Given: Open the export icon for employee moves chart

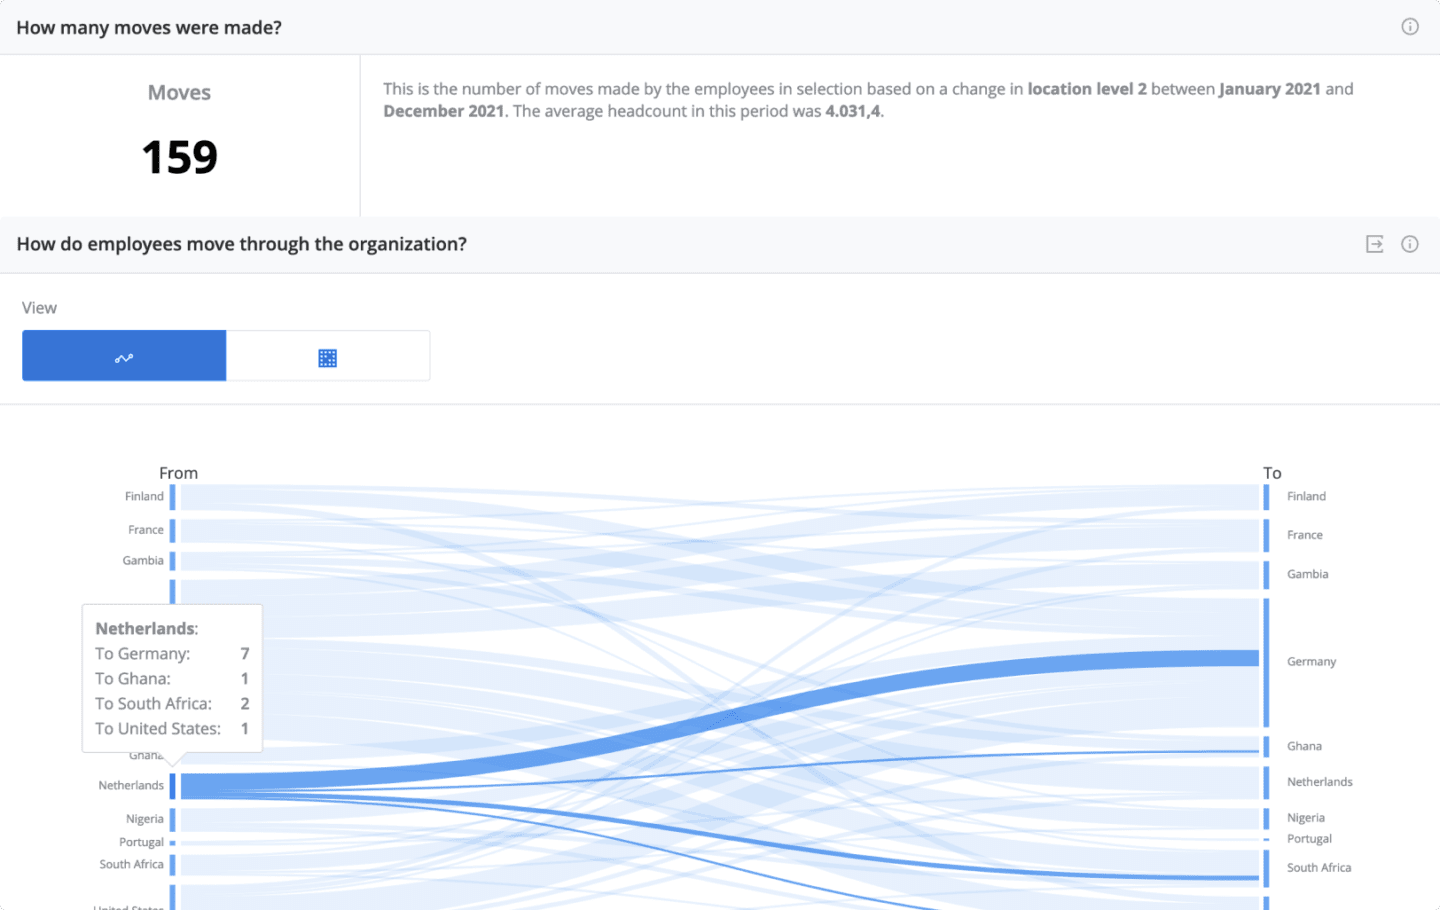Looking at the screenshot, I should click(x=1374, y=243).
